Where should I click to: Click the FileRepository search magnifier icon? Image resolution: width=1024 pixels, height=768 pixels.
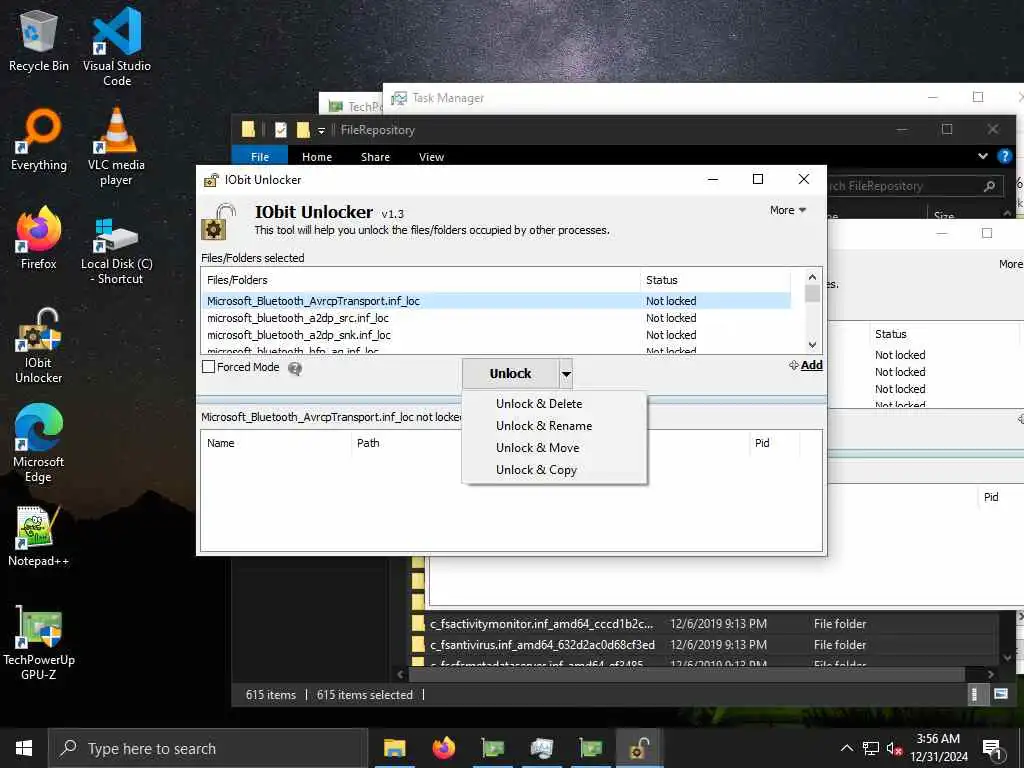(x=989, y=186)
